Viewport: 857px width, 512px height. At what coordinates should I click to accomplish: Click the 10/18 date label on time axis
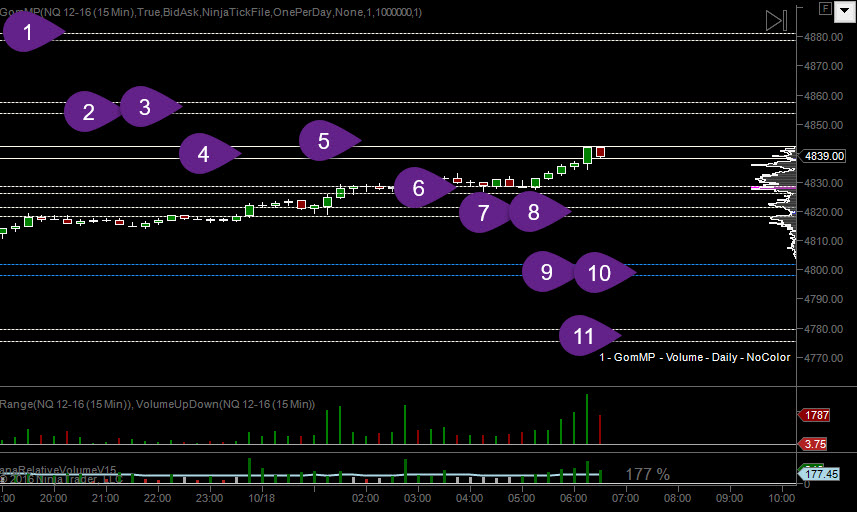(x=261, y=498)
